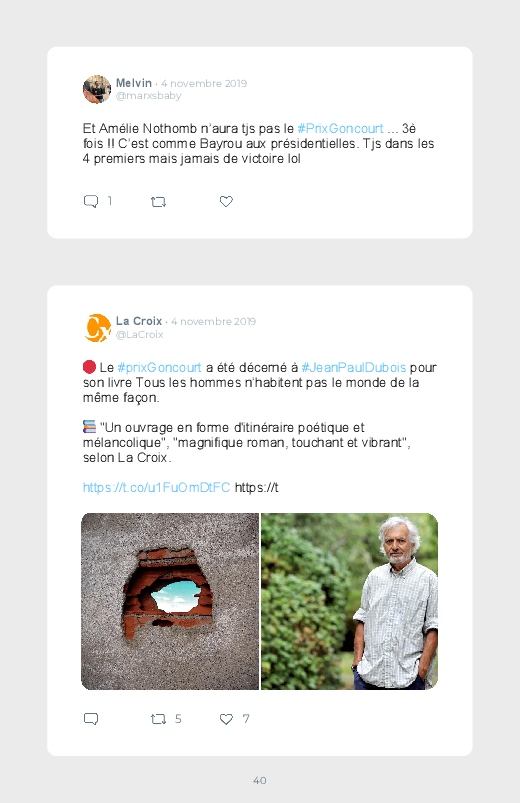The width and height of the screenshot is (520, 803).
Task: Follow the t.co/u1FuOmDtFC link
Action: tap(156, 488)
